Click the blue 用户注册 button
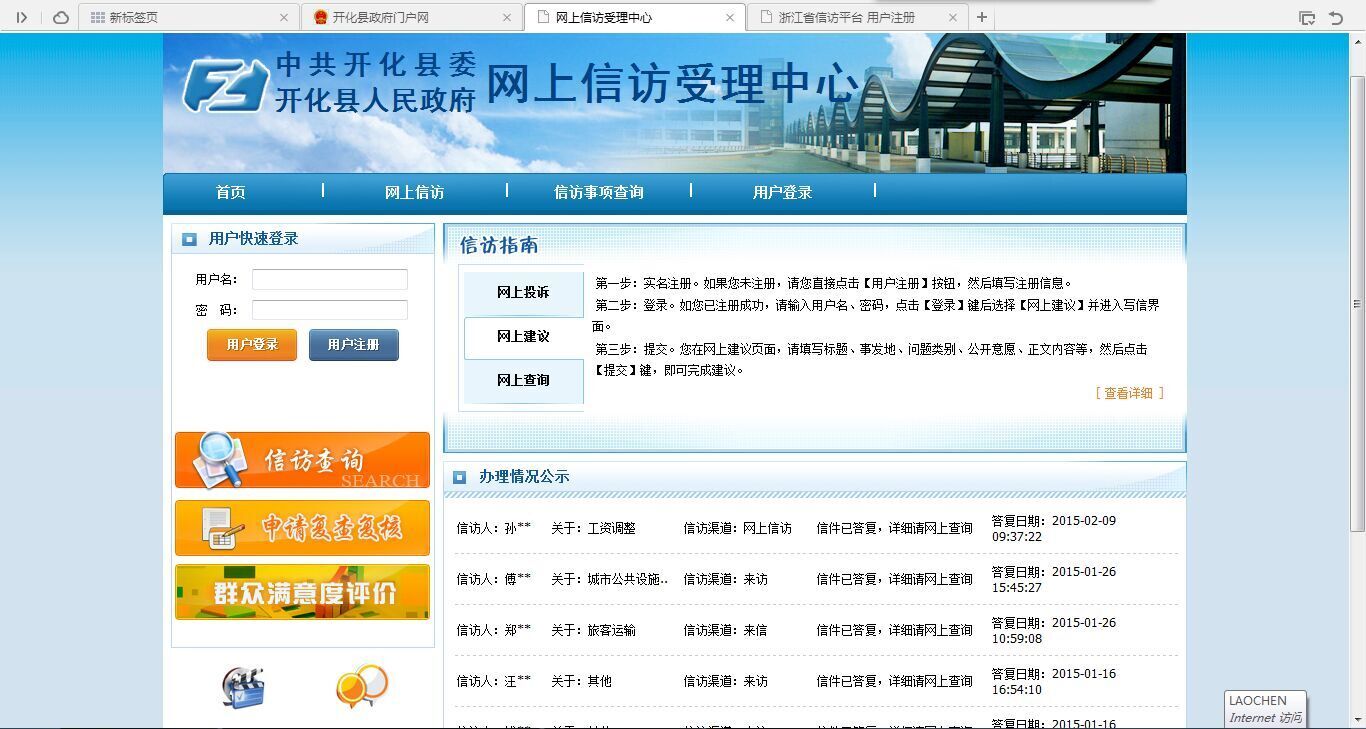This screenshot has height=729, width=1366. 354,344
